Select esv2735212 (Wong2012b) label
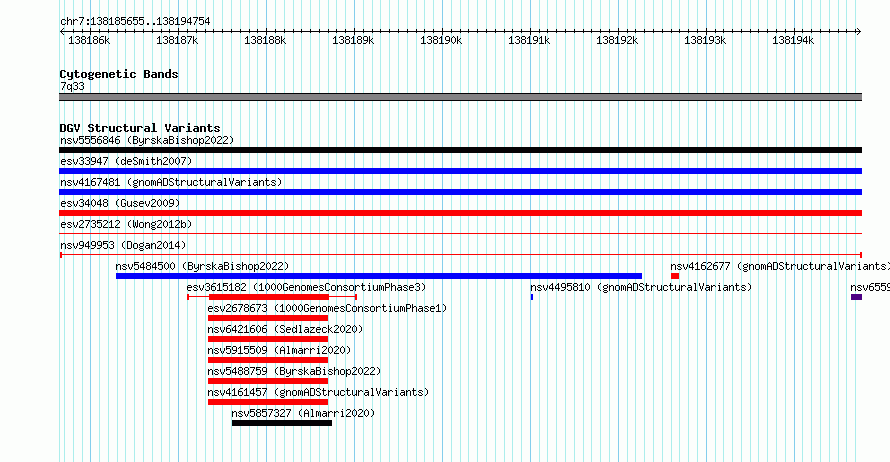890x462 pixels. point(126,224)
